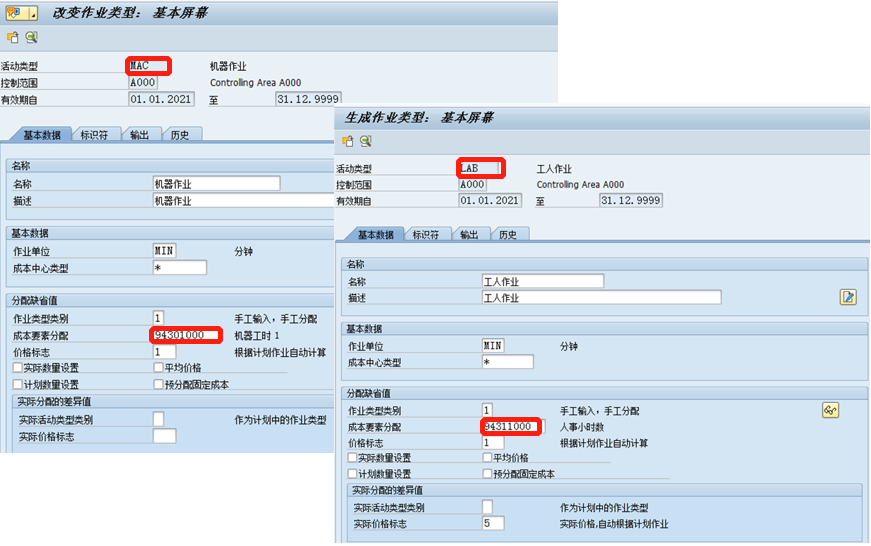The height and width of the screenshot is (546, 871).
Task: Click 价格标志 field in 生成作业类型 window
Action: 493,443
